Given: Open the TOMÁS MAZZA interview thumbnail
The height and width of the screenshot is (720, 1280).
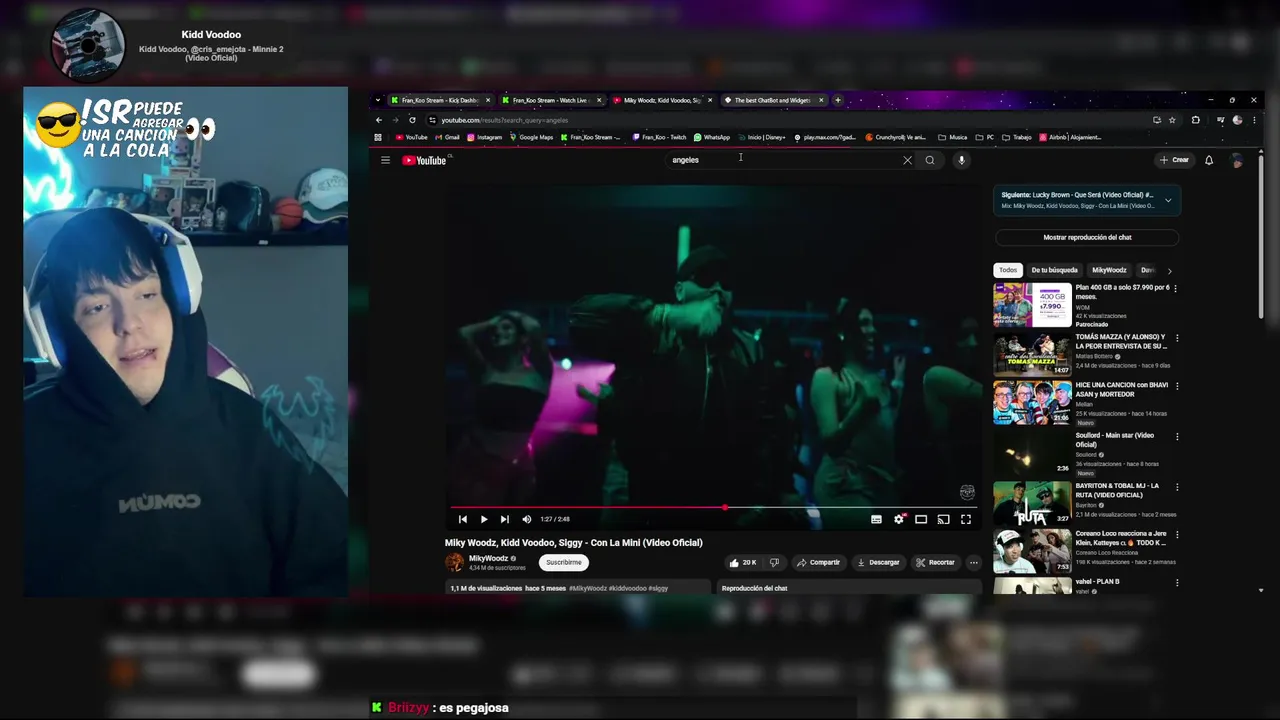Looking at the screenshot, I should [1032, 355].
